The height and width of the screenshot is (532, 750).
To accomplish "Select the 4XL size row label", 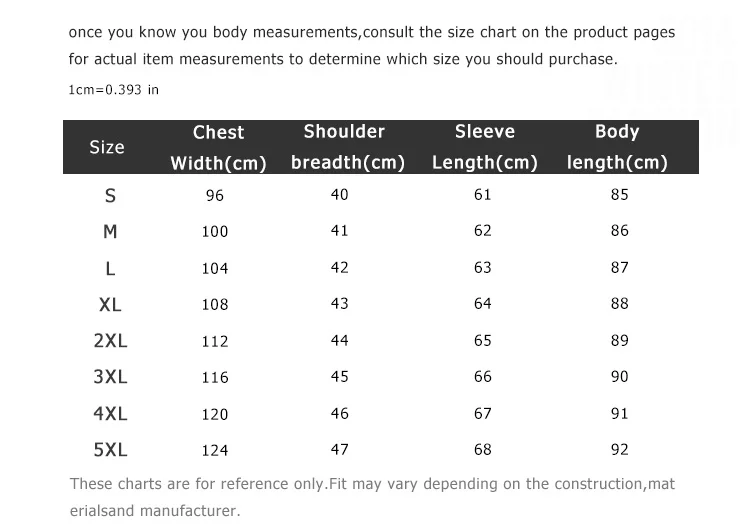I will pyautogui.click(x=110, y=413).
